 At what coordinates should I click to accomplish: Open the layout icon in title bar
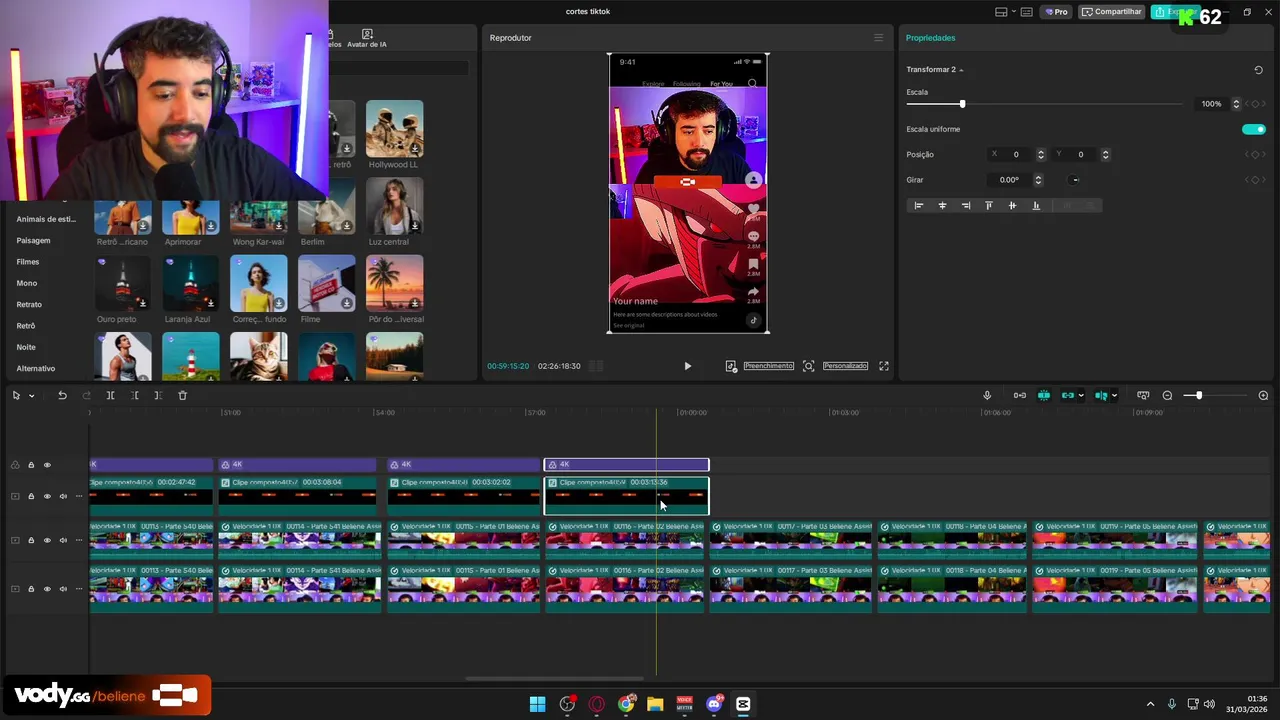[1001, 12]
